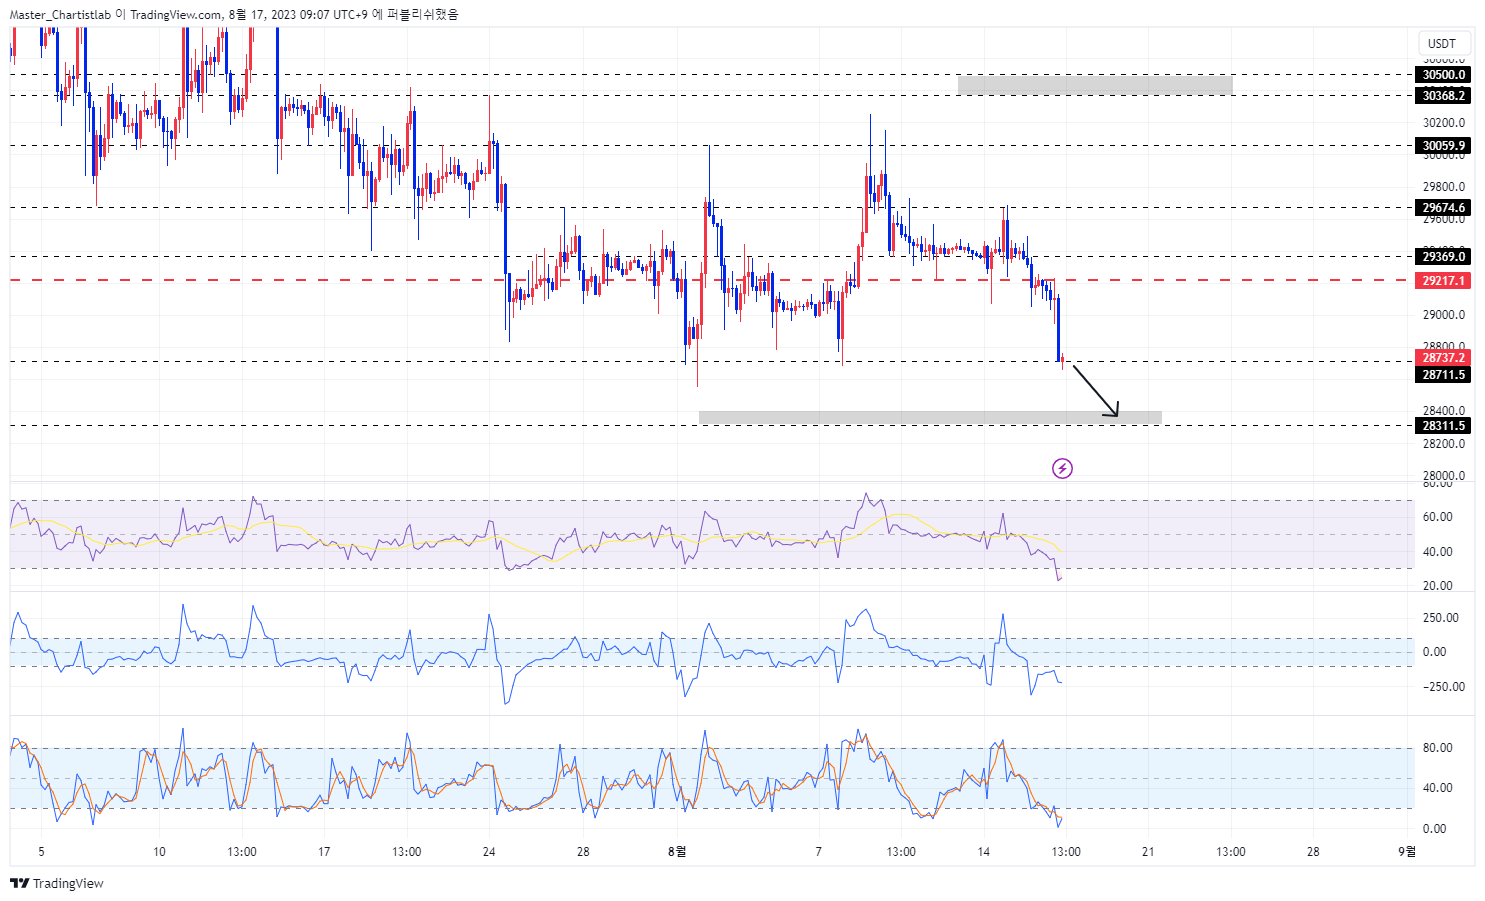Click the red 29217.1 price label
Screen dimensions: 1485x901
(x=1444, y=280)
